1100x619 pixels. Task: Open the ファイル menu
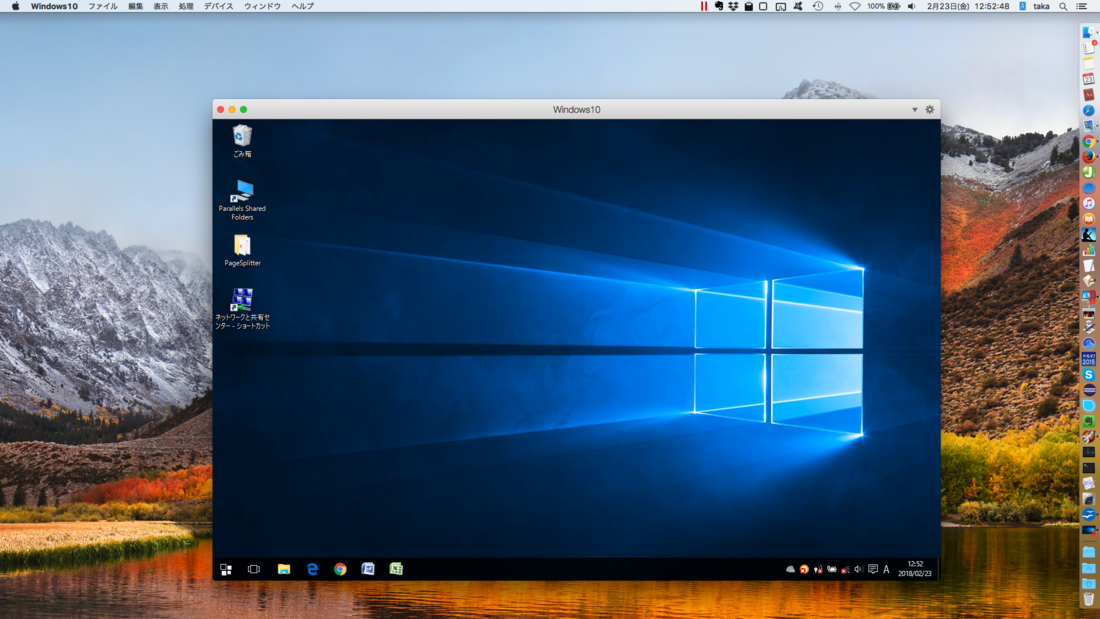click(x=102, y=6)
